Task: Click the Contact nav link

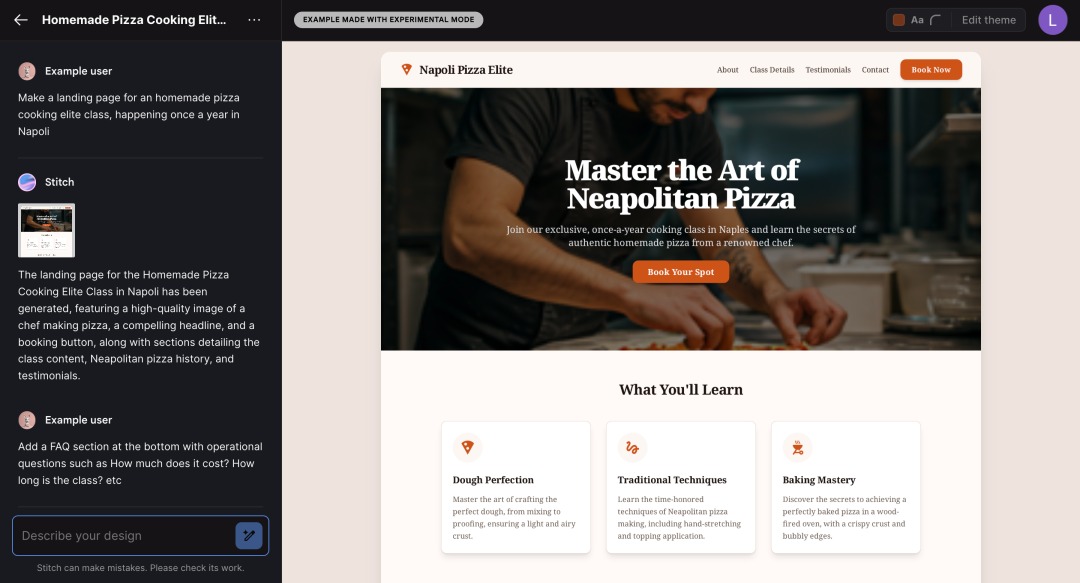Action: [875, 70]
